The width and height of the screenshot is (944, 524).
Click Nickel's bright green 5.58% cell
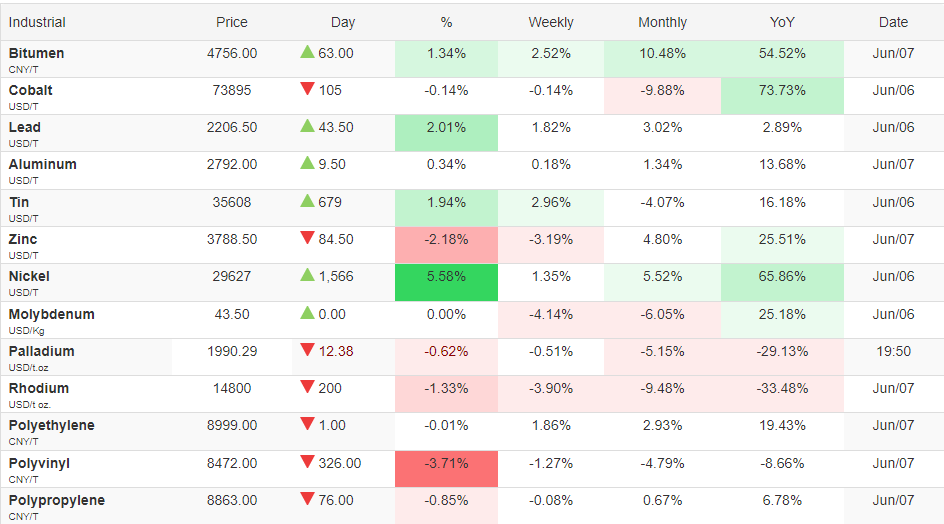point(446,282)
